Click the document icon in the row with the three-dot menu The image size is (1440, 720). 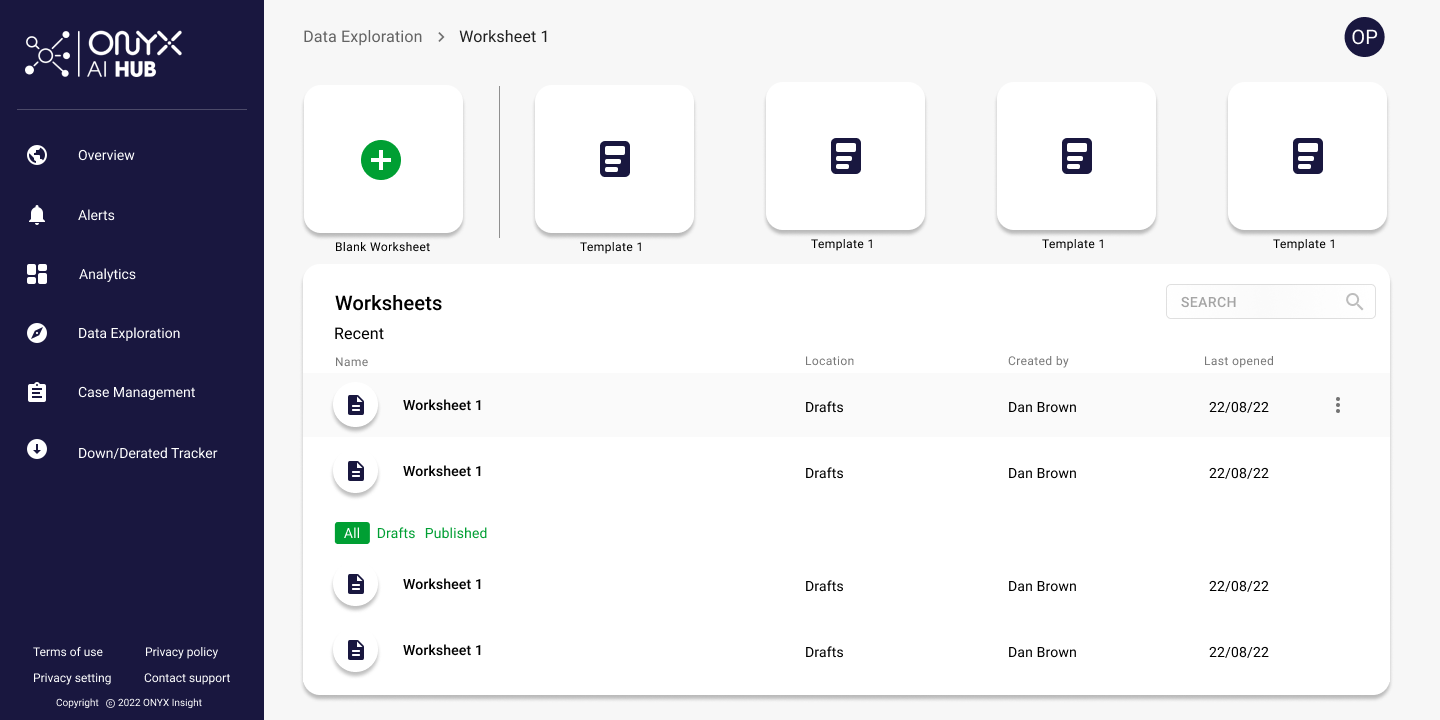click(x=355, y=405)
